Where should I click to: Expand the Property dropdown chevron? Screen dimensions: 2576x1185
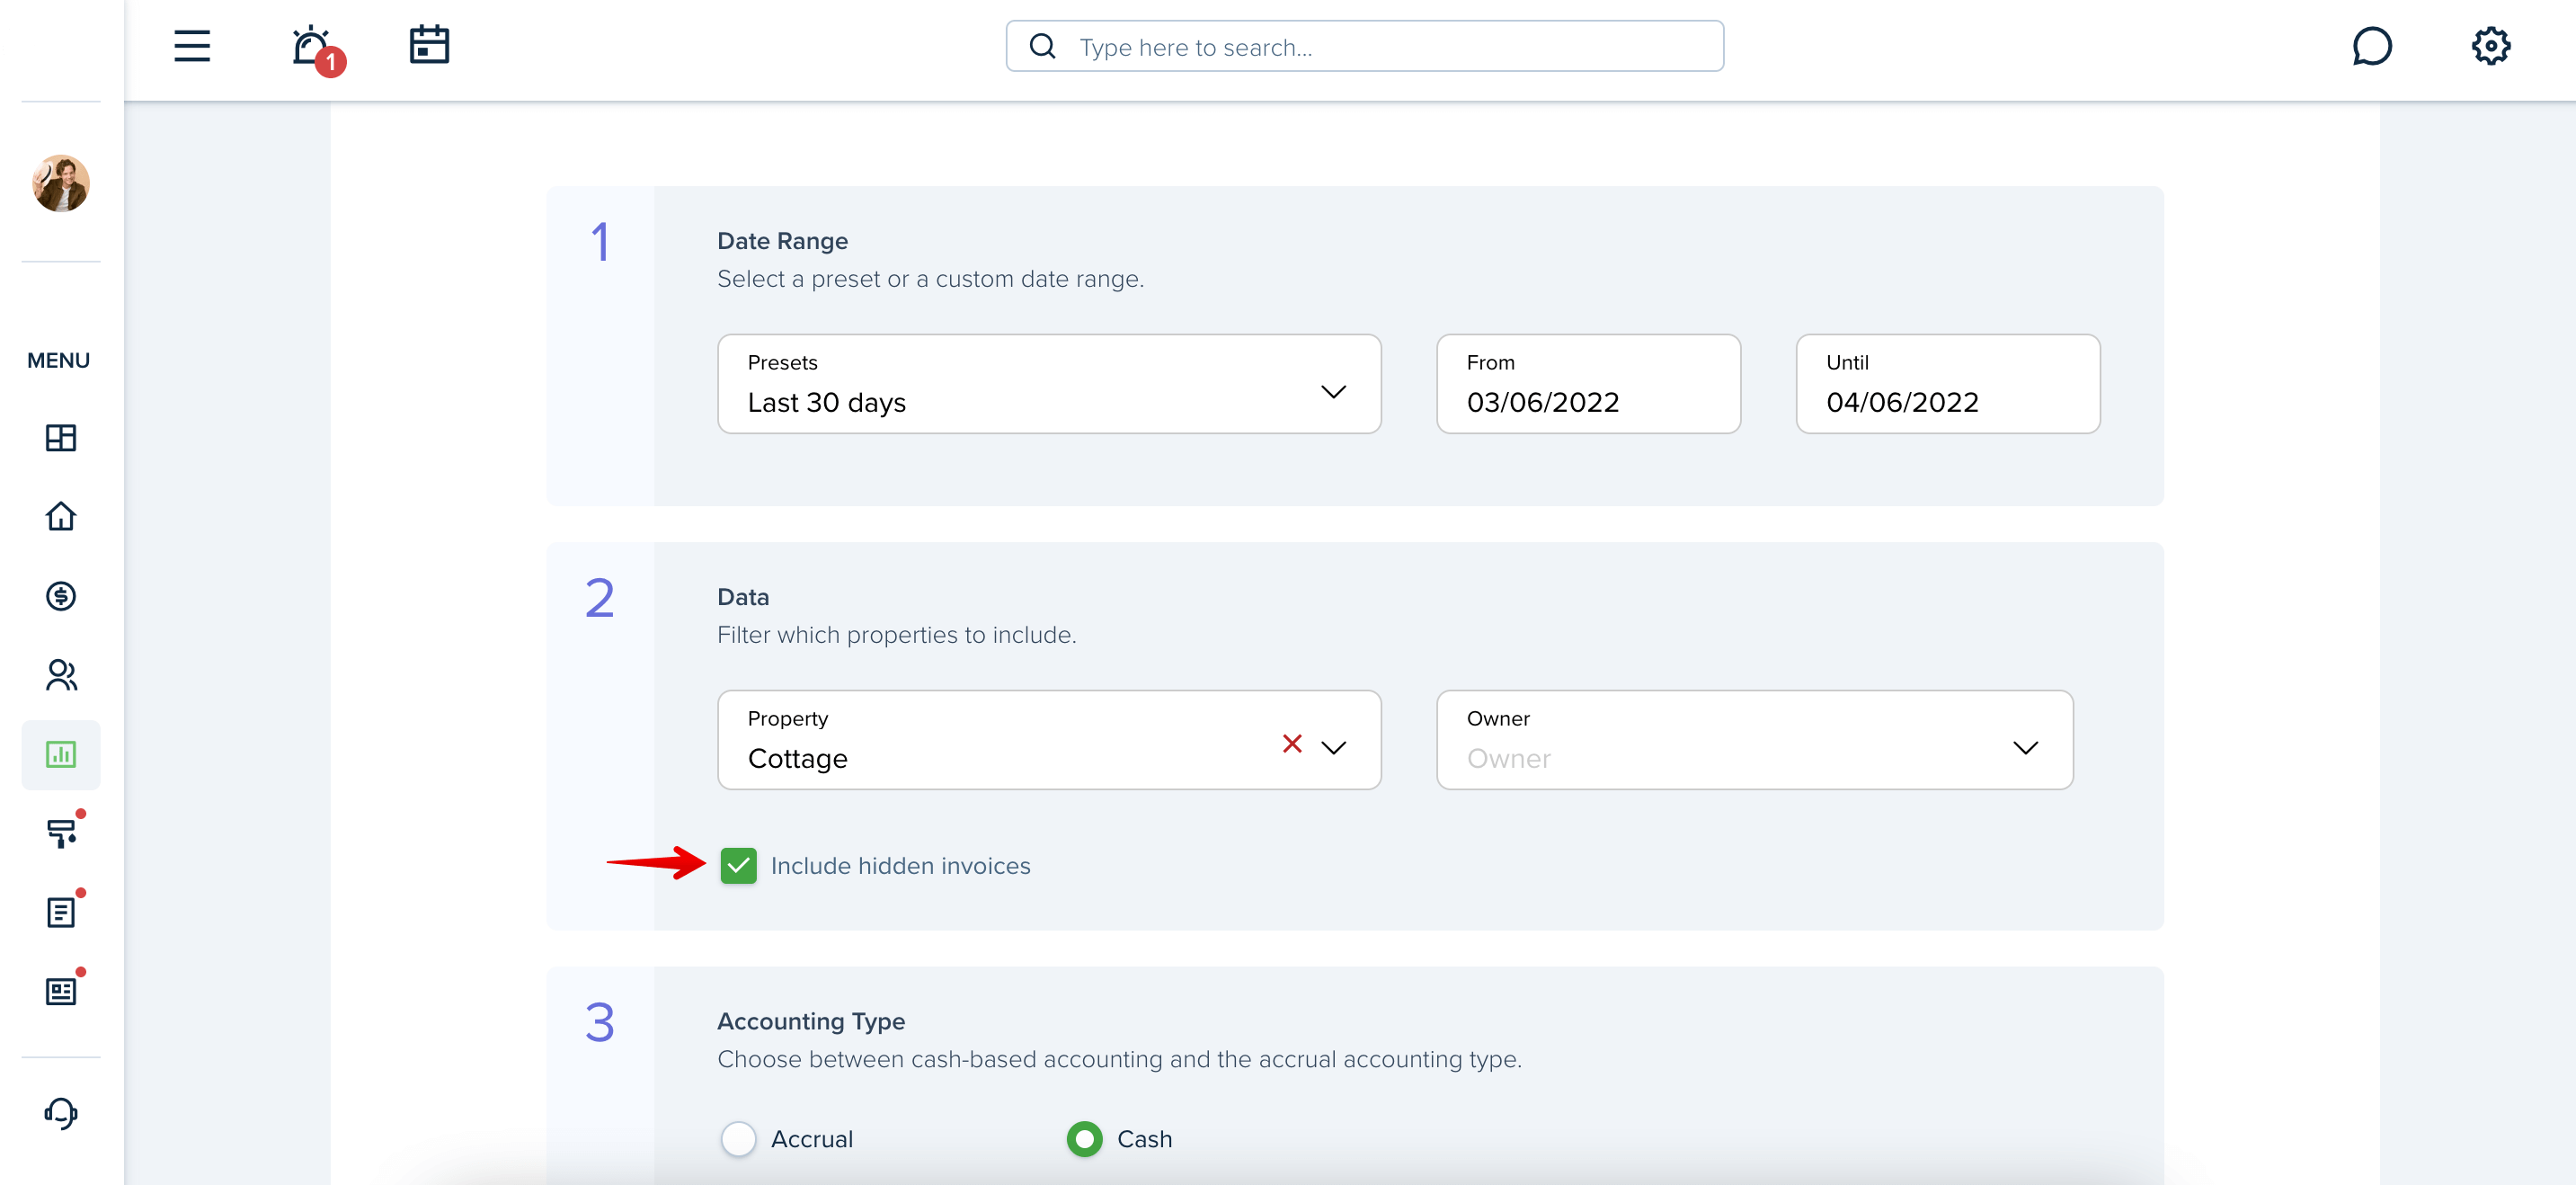click(1334, 747)
